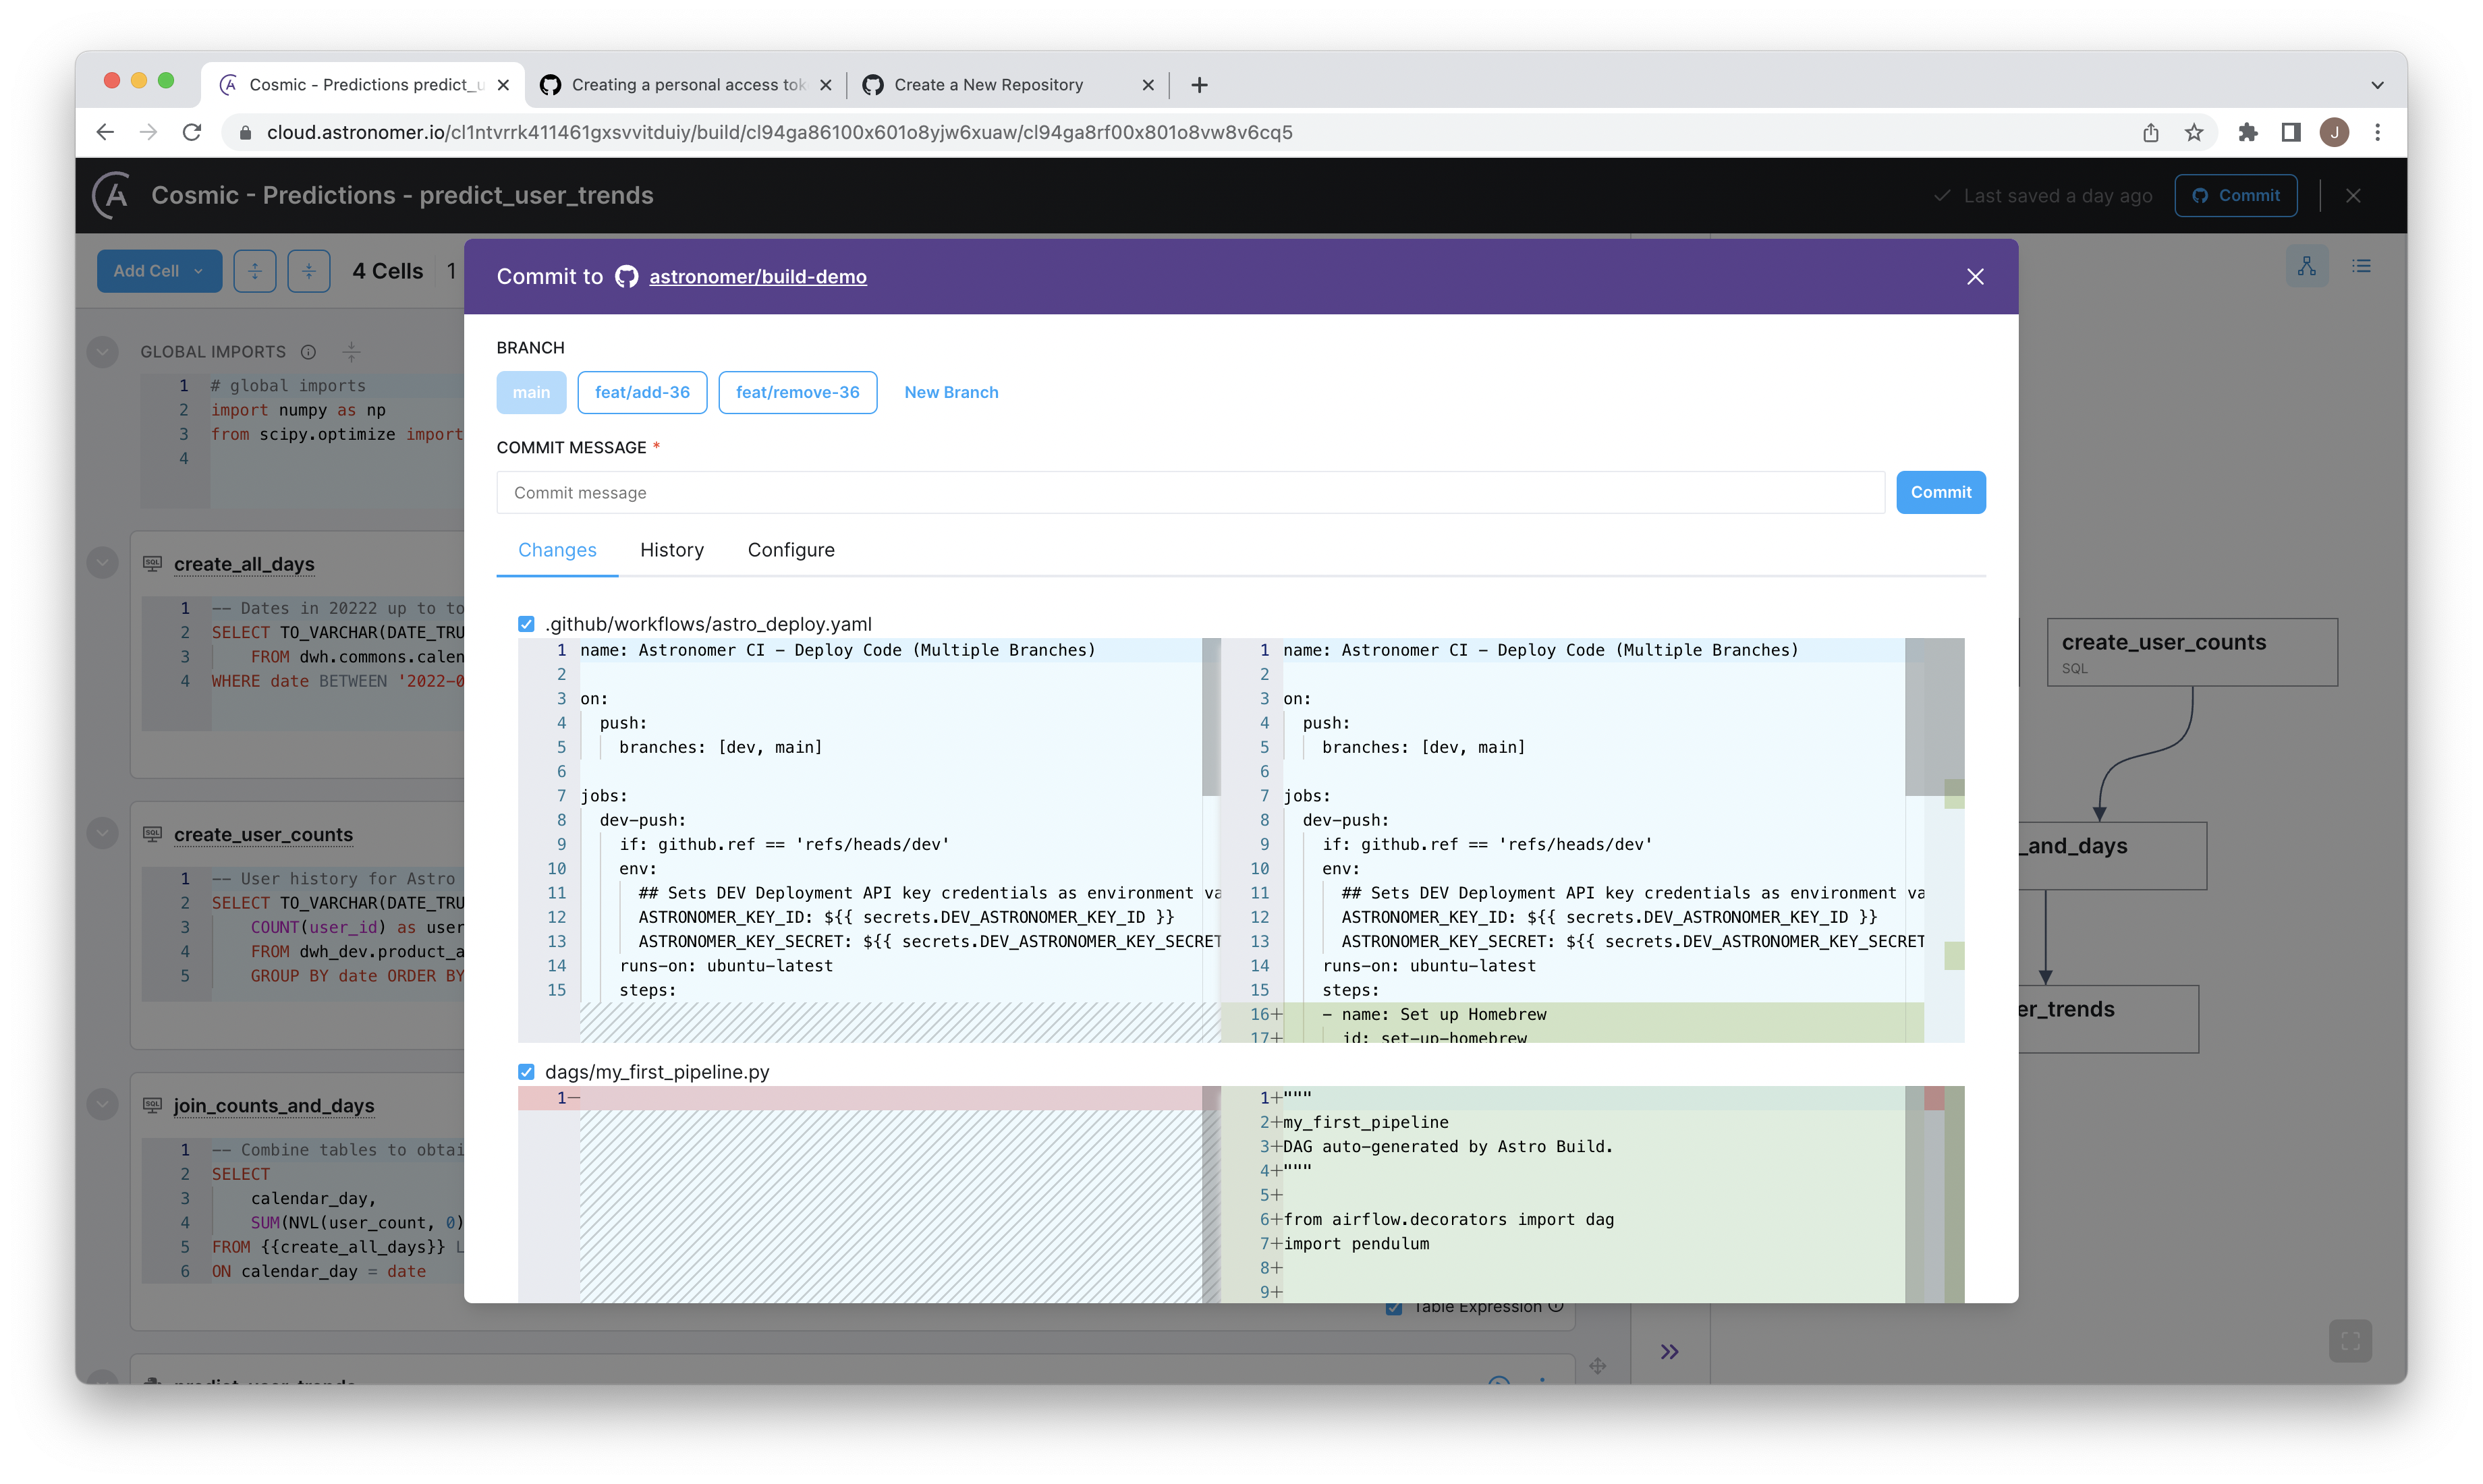Uncheck the dags/my_first_pipeline.py checkbox

coord(526,1072)
